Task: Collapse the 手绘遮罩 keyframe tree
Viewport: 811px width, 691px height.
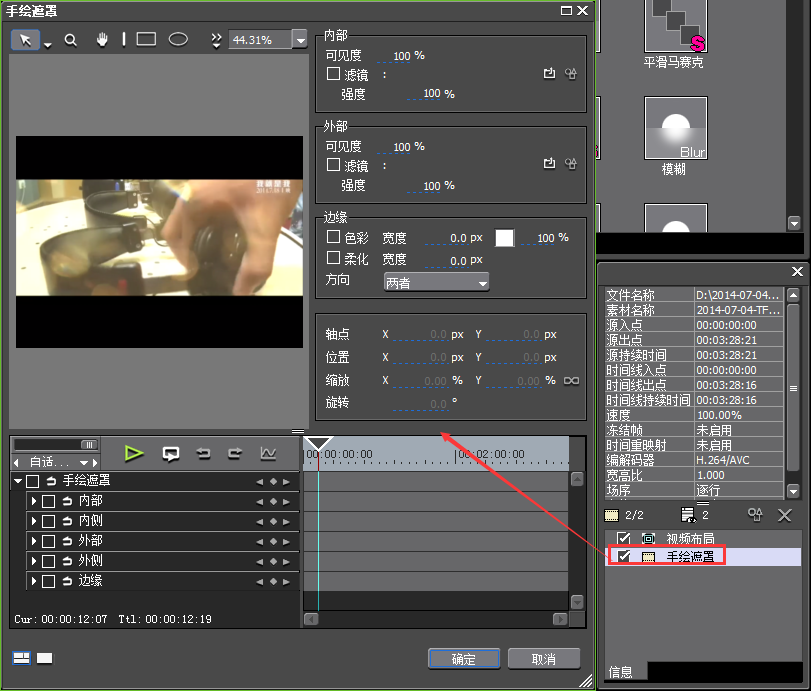Action: (x=18, y=481)
